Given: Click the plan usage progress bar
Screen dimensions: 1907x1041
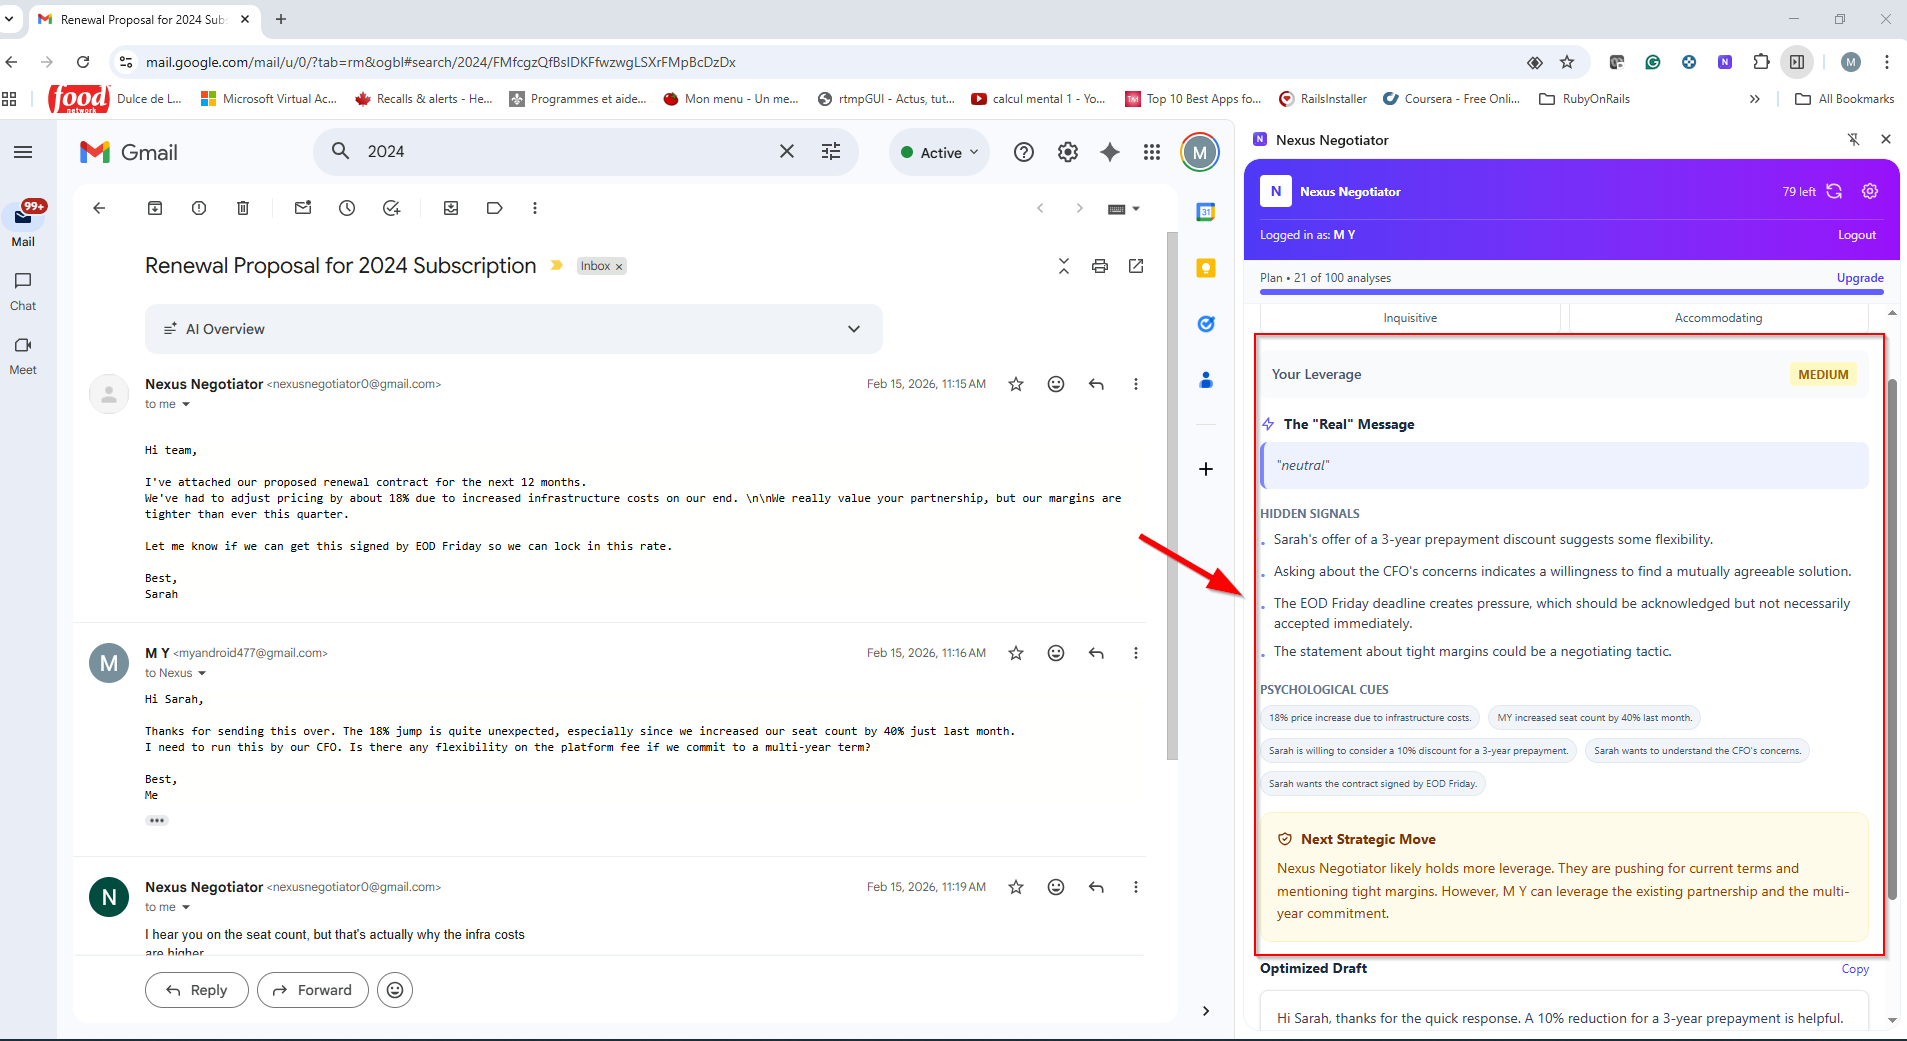Looking at the screenshot, I should click(x=1571, y=292).
